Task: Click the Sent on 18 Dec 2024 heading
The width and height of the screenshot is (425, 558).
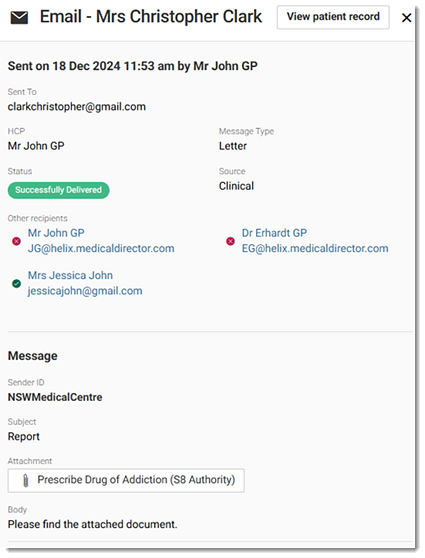Action: pyautogui.click(x=132, y=66)
